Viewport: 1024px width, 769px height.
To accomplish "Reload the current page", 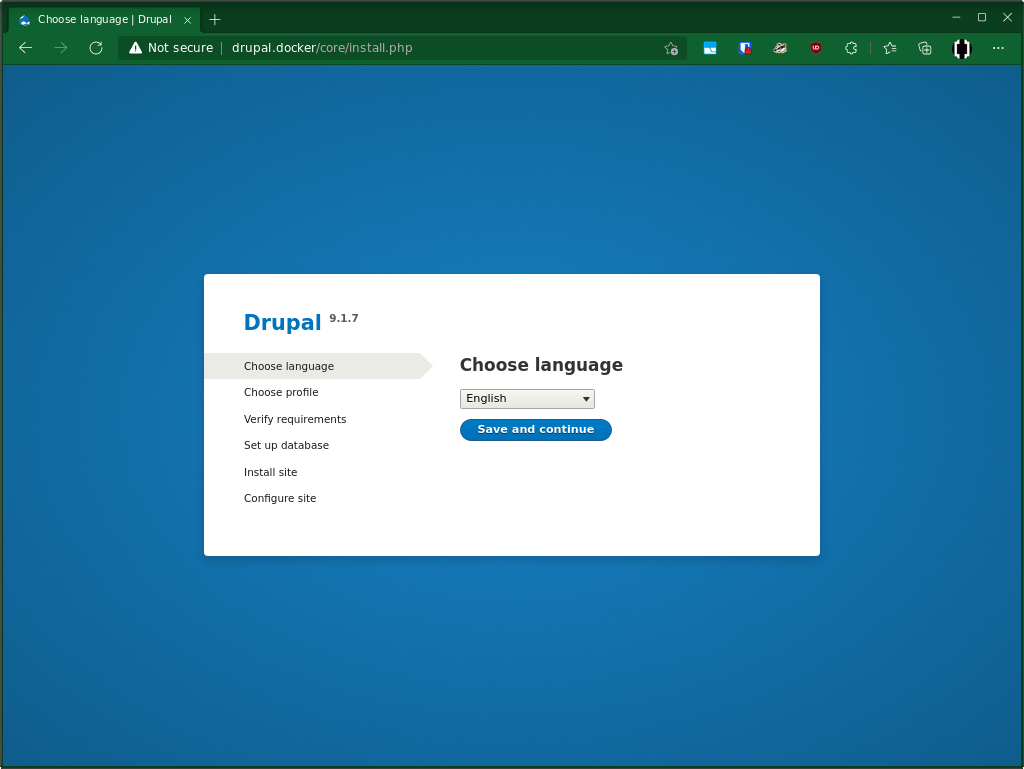I will coord(95,47).
